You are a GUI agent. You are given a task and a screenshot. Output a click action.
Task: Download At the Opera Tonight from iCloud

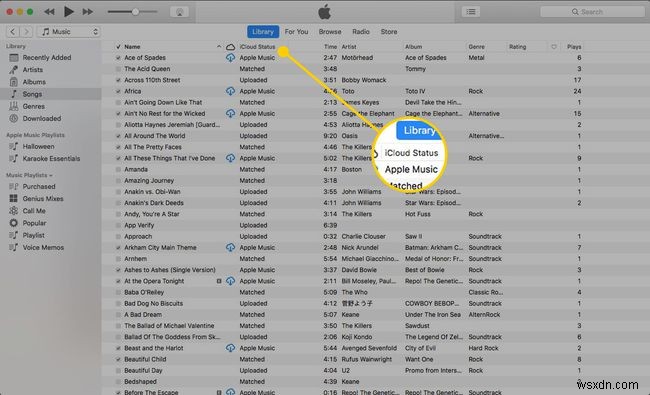(230, 281)
